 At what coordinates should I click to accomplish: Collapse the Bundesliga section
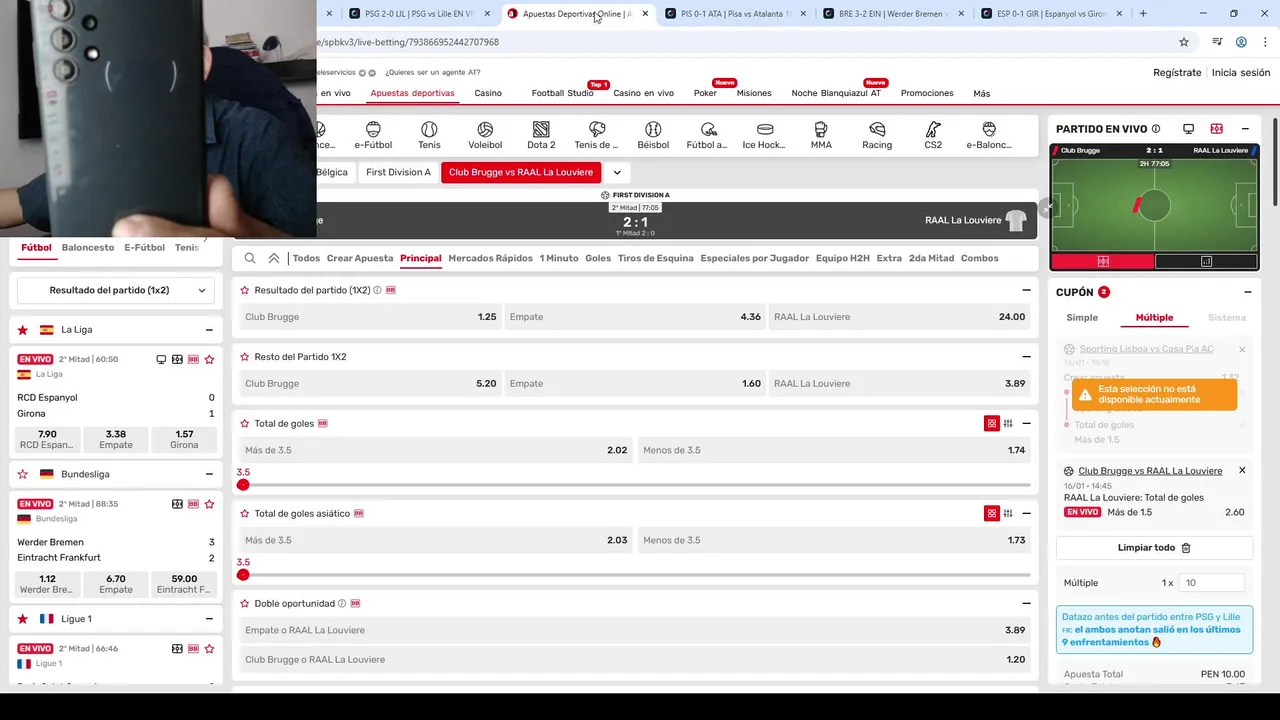209,474
